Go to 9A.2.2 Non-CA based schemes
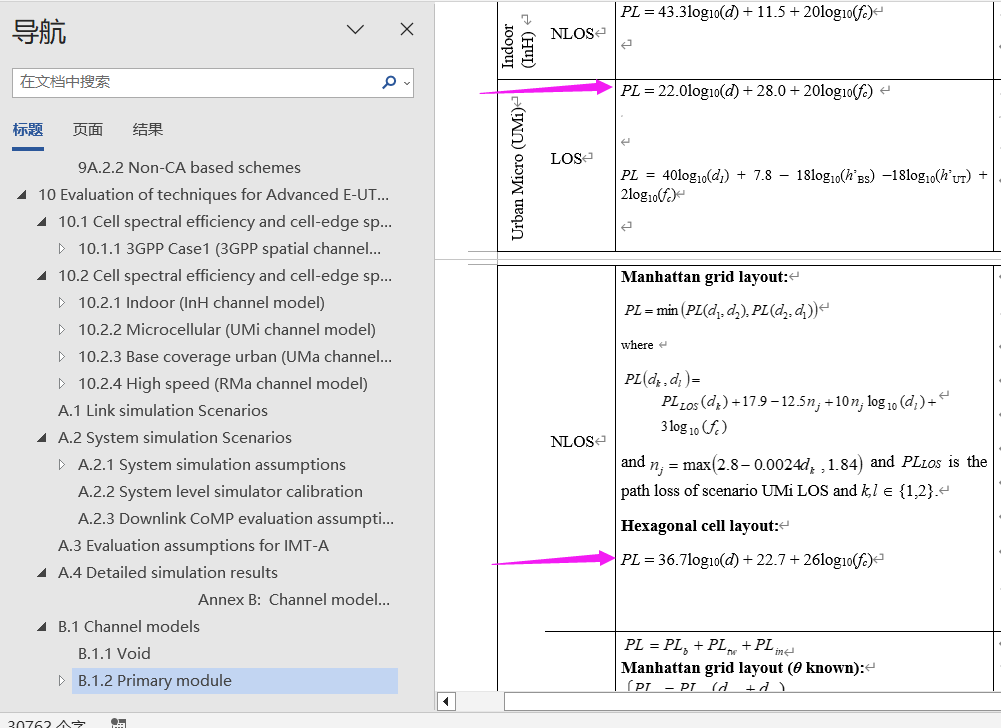Image resolution: width=1001 pixels, height=728 pixels. point(189,168)
